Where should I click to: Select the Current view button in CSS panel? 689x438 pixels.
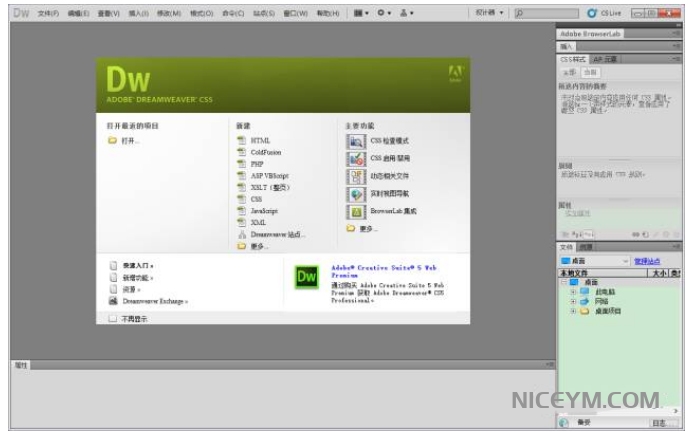click(x=590, y=72)
